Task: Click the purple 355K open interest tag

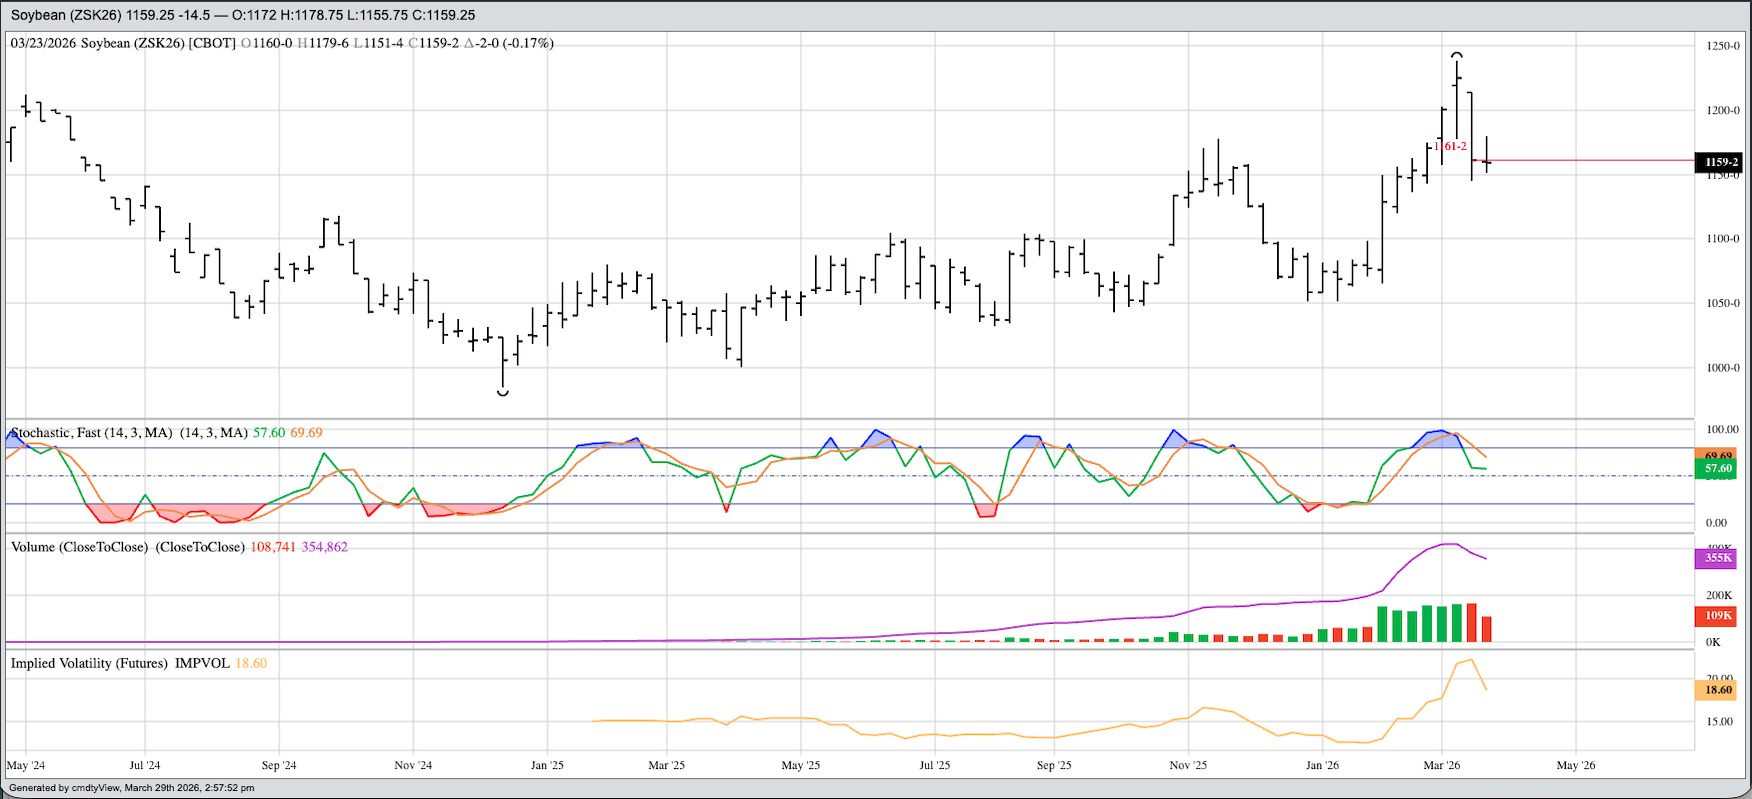Action: [1717, 558]
